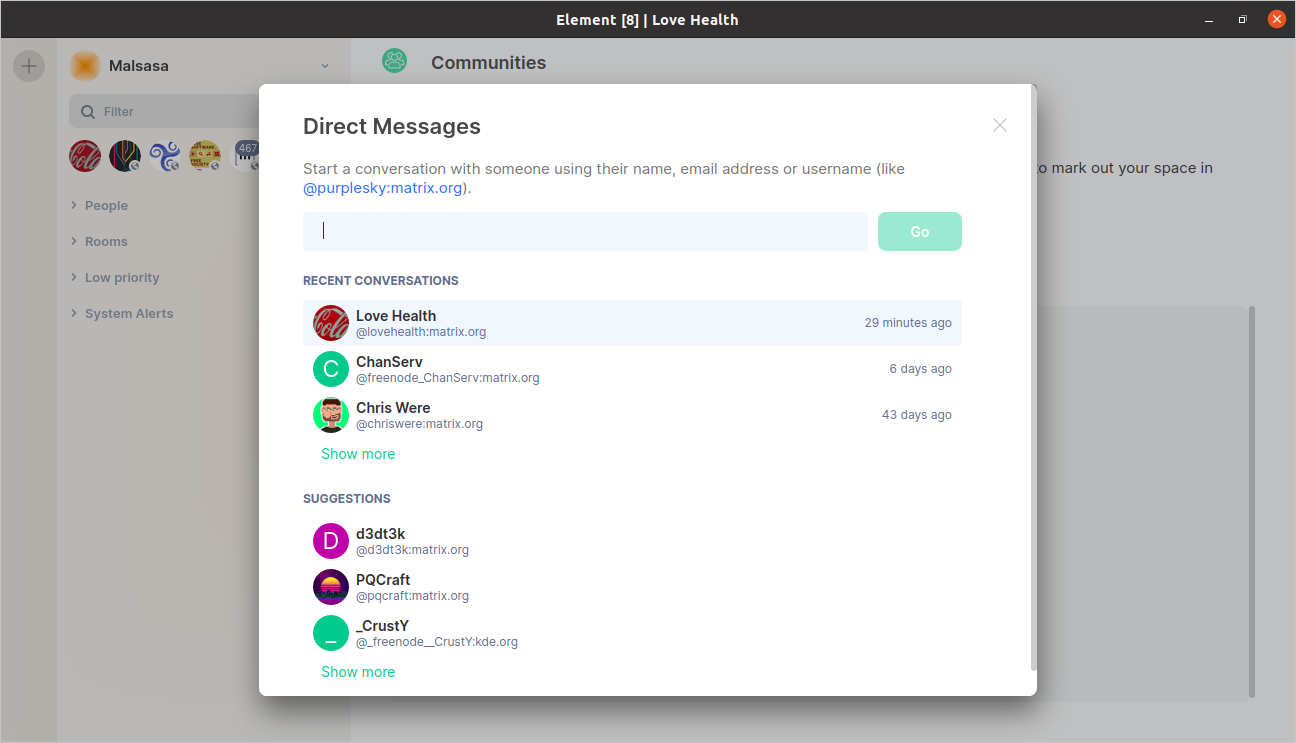The width and height of the screenshot is (1296, 743).
Task: Click the @chriswere:matrix.org address
Action: [419, 424]
